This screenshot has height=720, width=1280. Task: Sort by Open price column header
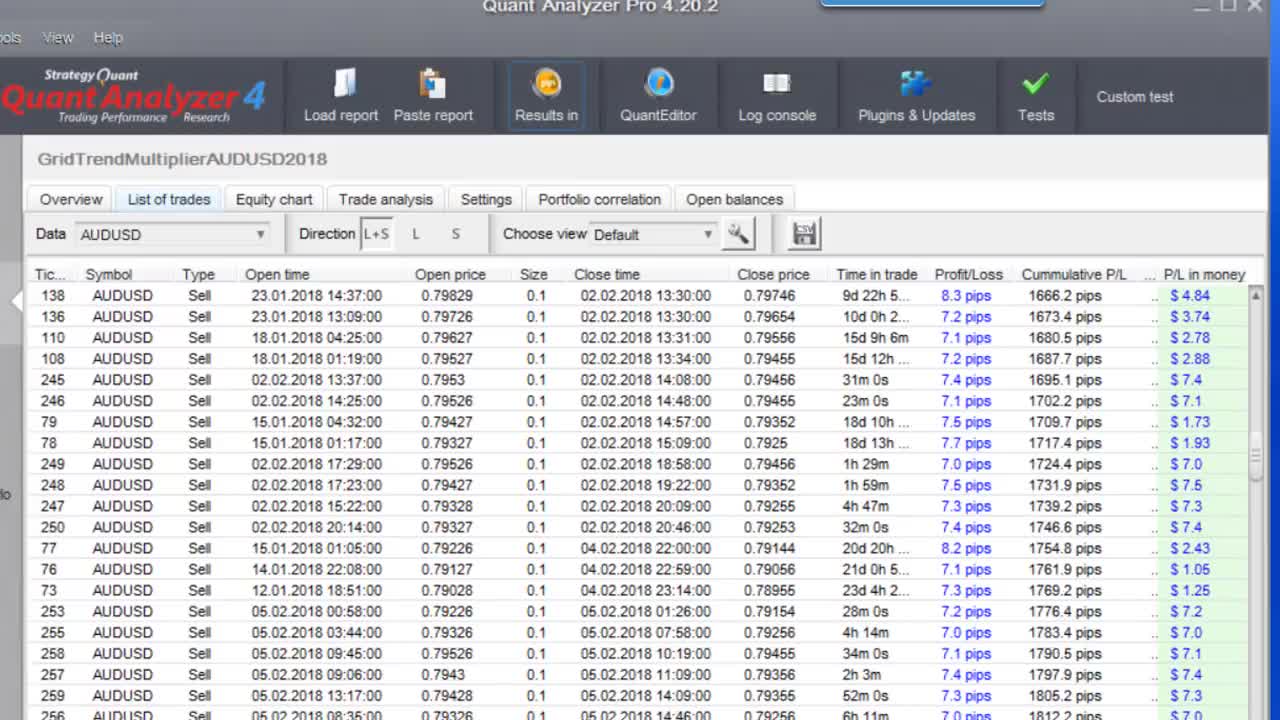[x=450, y=274]
